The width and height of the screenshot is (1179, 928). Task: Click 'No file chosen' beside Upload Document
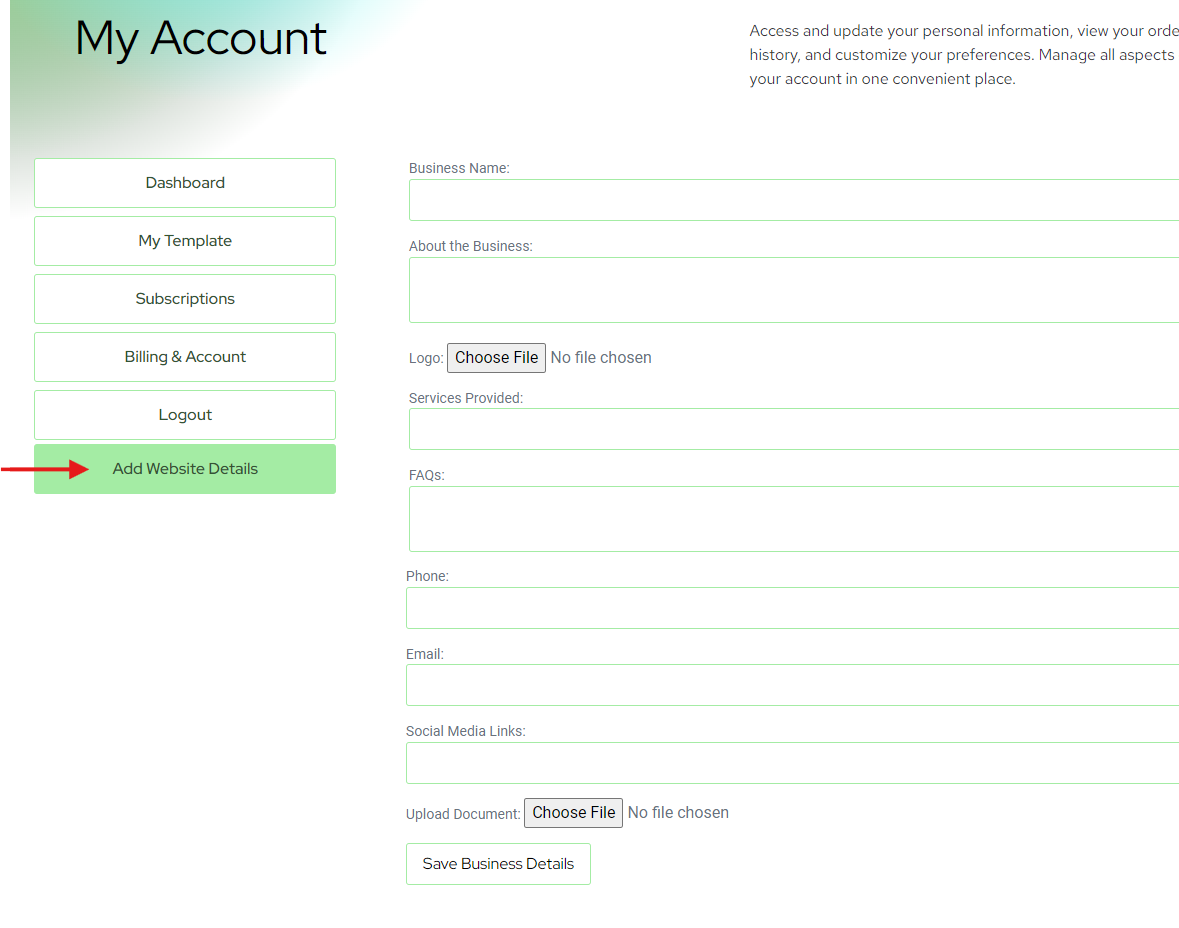pos(678,813)
